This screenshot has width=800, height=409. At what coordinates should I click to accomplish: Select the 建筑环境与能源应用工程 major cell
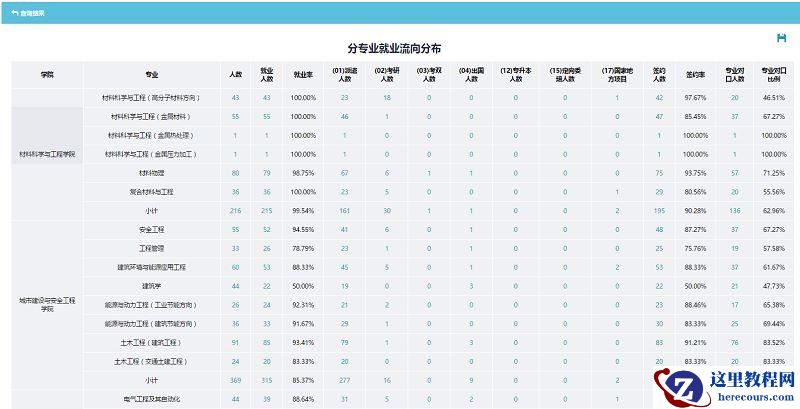[152, 267]
